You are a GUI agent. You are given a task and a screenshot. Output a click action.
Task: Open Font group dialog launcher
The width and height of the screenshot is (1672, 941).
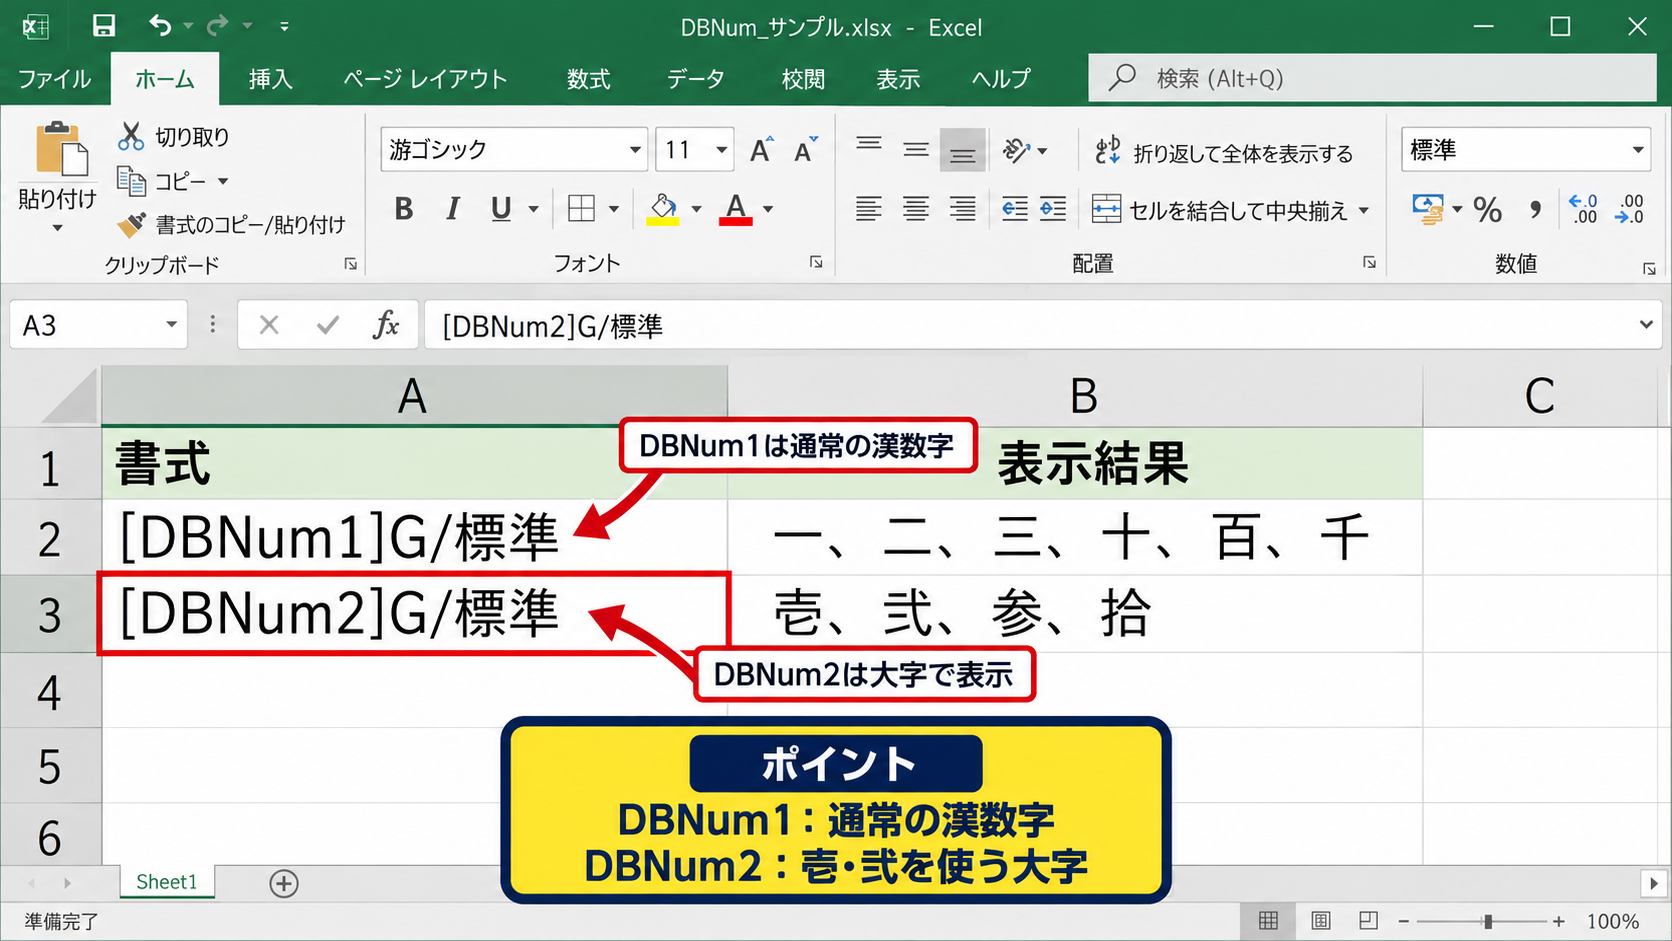click(x=816, y=262)
